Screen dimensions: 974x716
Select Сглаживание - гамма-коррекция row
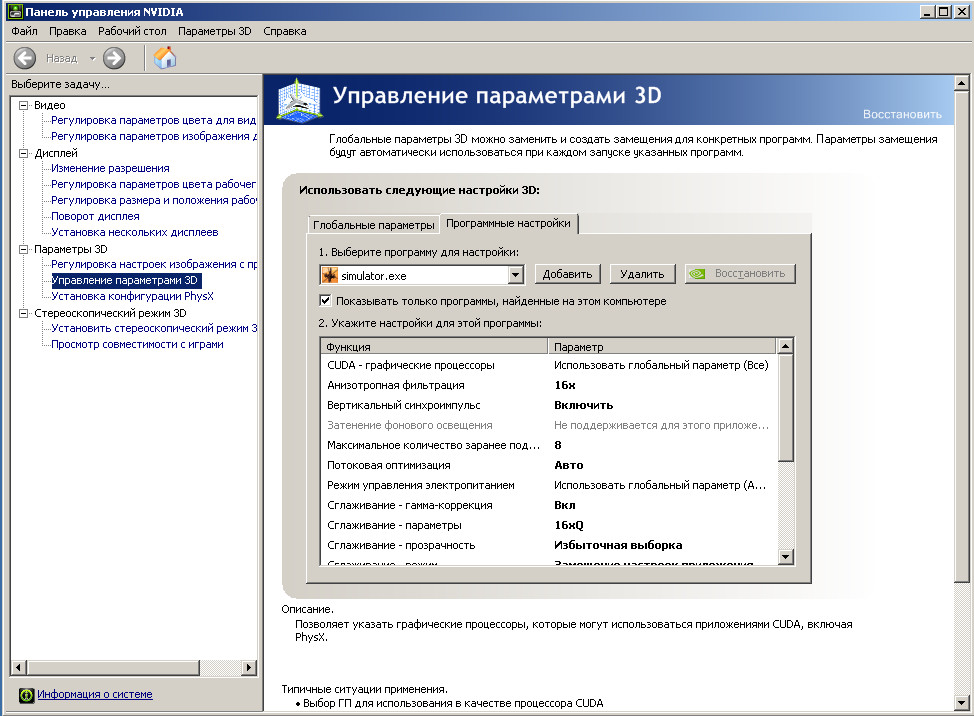(x=548, y=505)
